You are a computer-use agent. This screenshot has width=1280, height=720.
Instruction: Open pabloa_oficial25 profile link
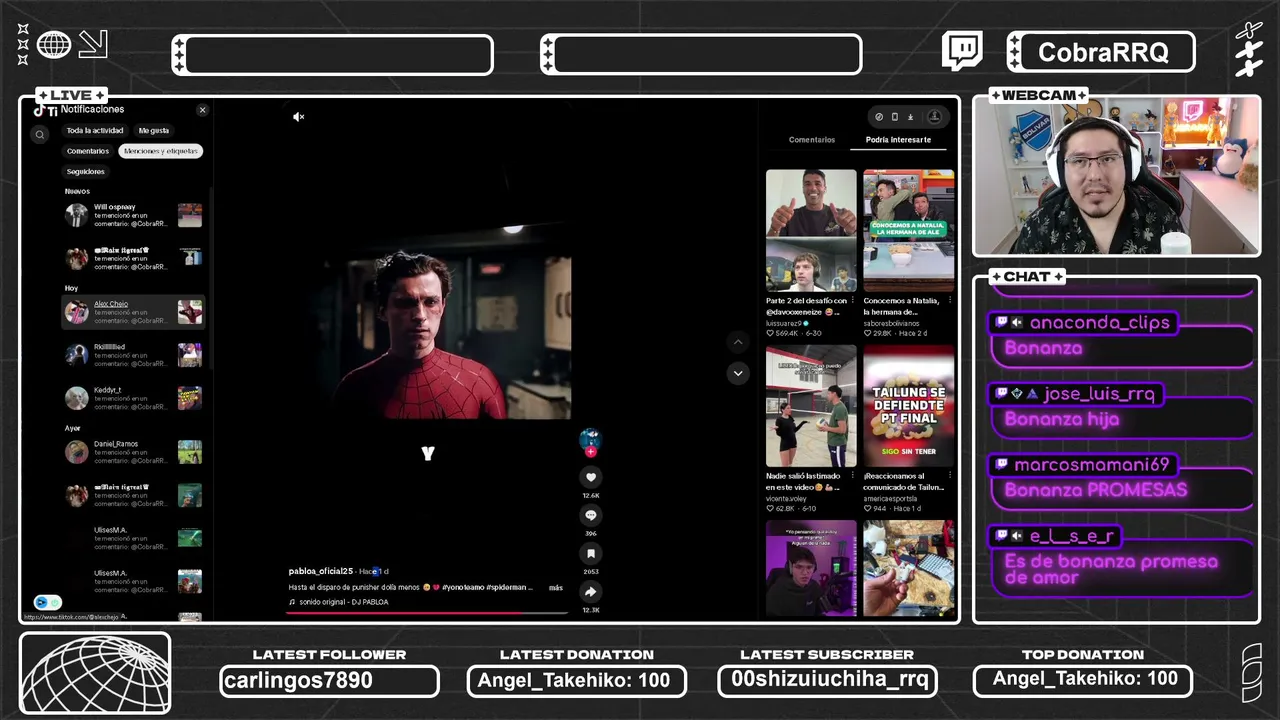[321, 571]
